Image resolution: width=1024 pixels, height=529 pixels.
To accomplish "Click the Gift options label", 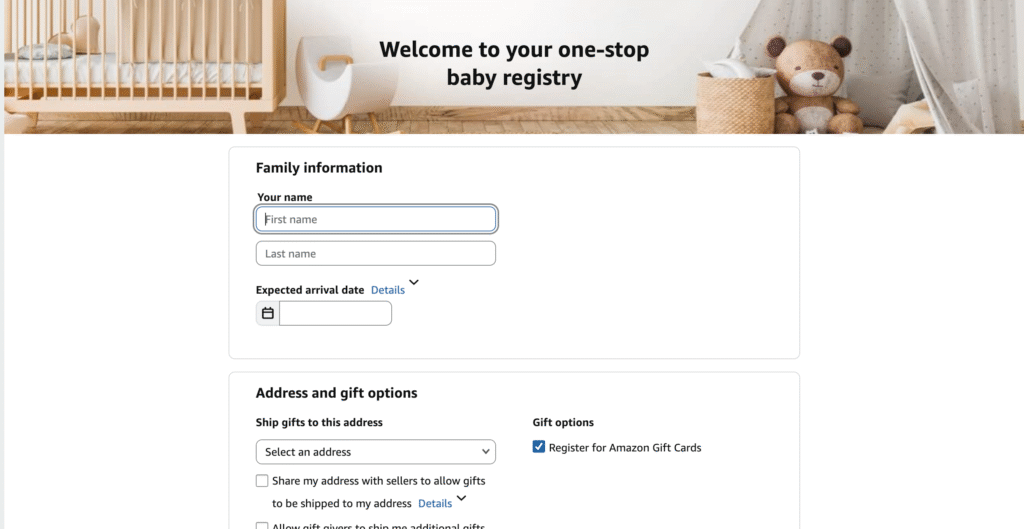I will (x=563, y=423).
